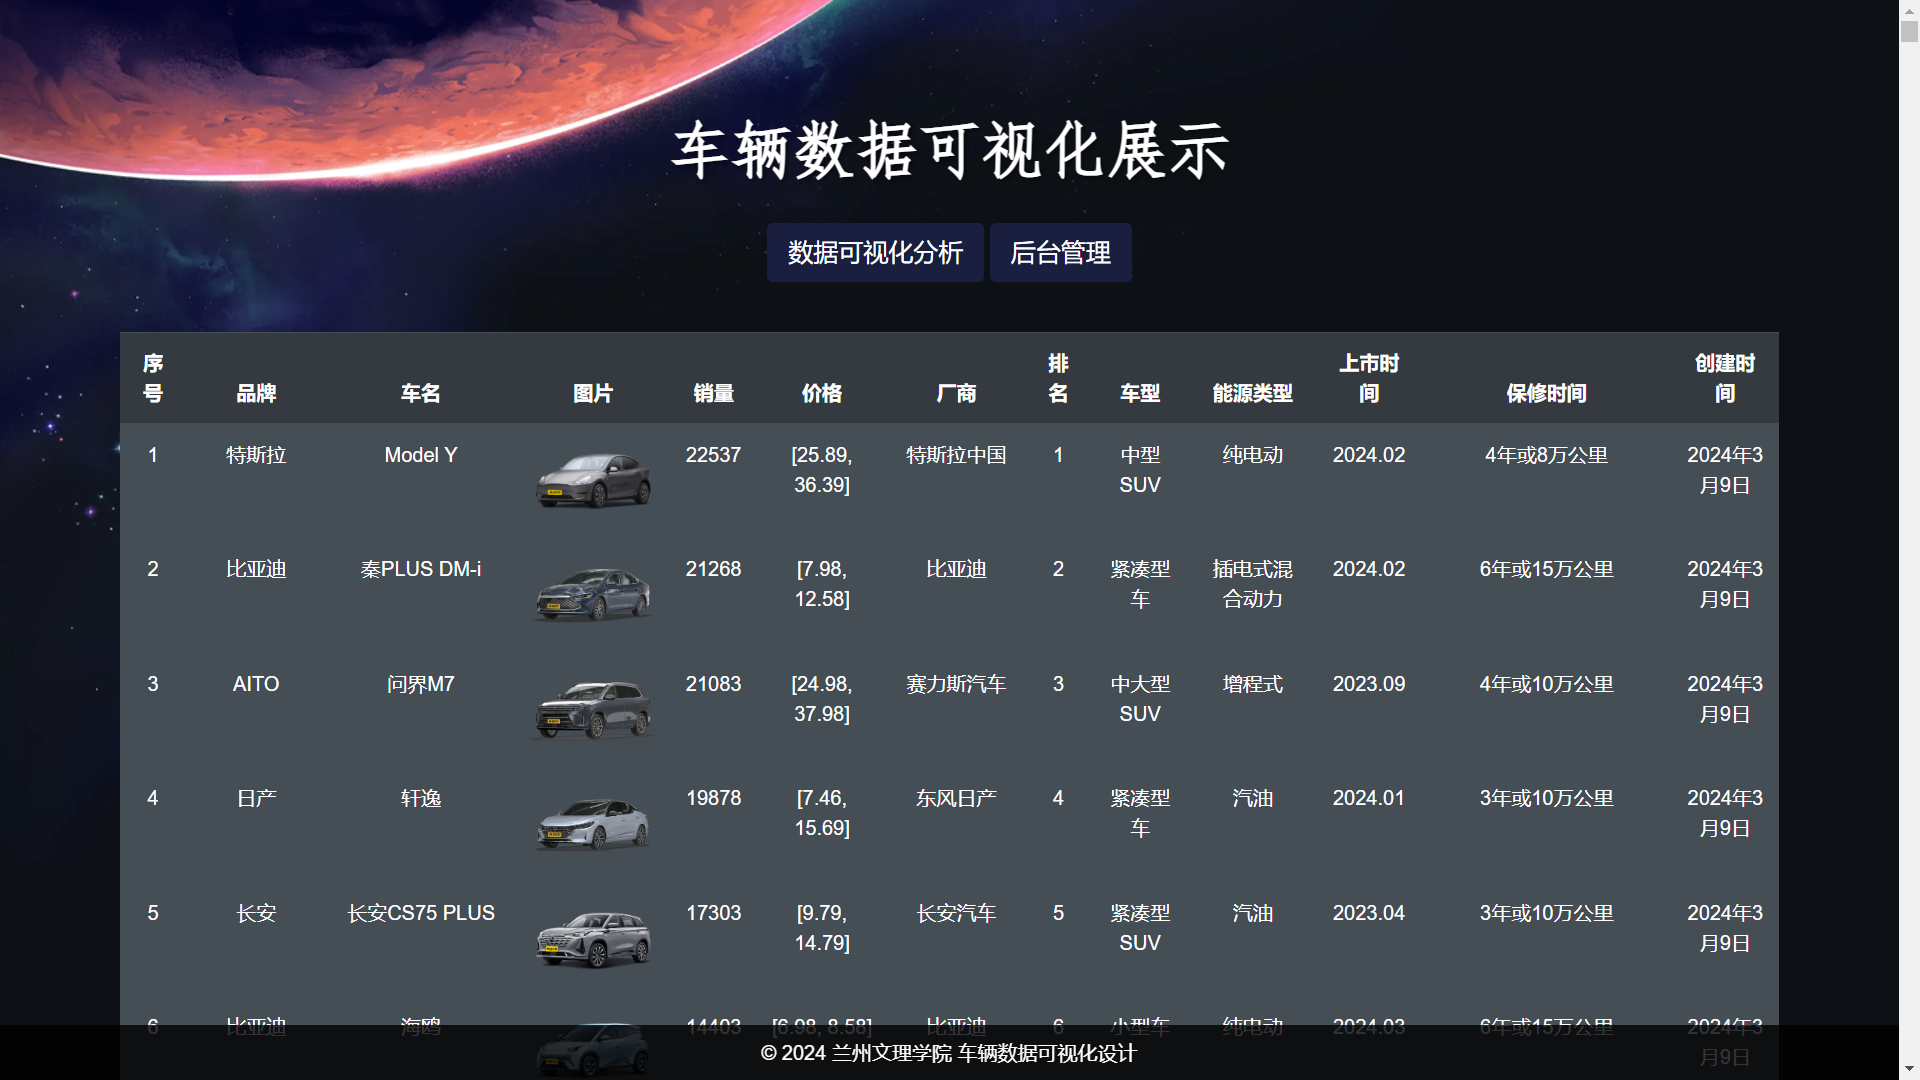The width and height of the screenshot is (1920, 1080).
Task: Select the 增程式 energy cell
Action: (x=1252, y=684)
